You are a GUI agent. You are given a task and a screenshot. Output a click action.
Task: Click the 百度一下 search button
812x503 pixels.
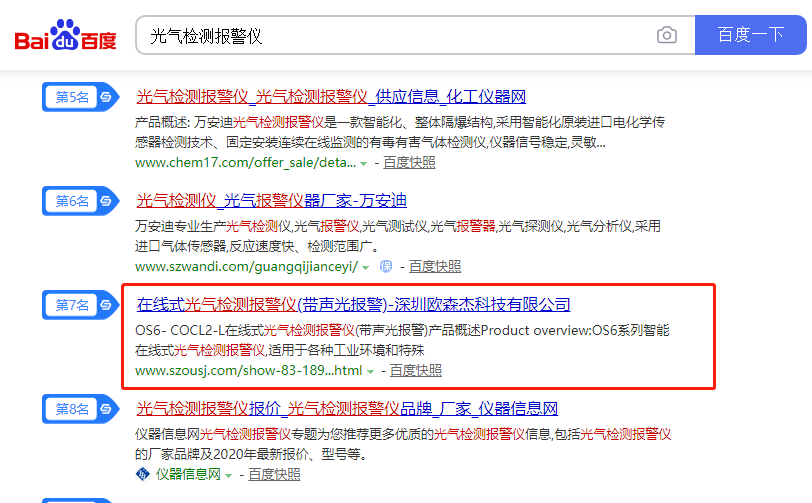(x=750, y=35)
